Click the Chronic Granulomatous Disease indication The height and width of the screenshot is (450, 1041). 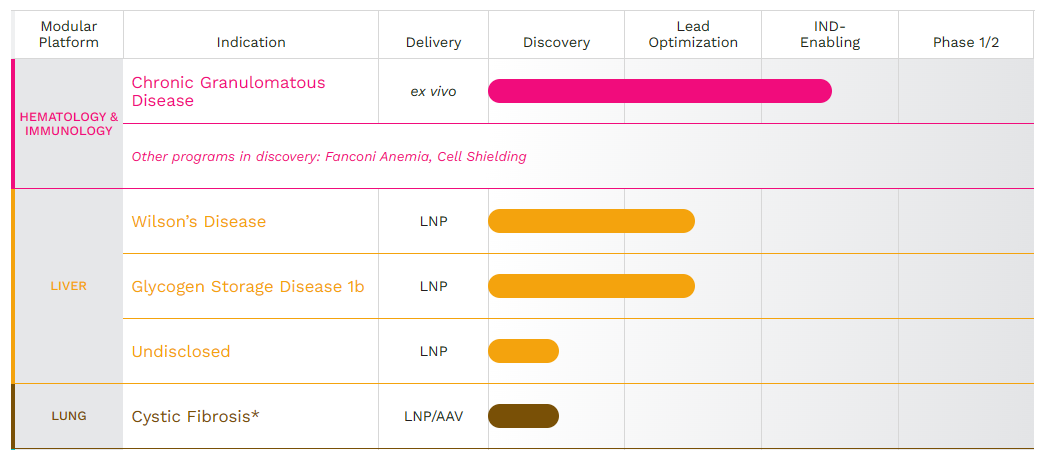click(x=228, y=91)
